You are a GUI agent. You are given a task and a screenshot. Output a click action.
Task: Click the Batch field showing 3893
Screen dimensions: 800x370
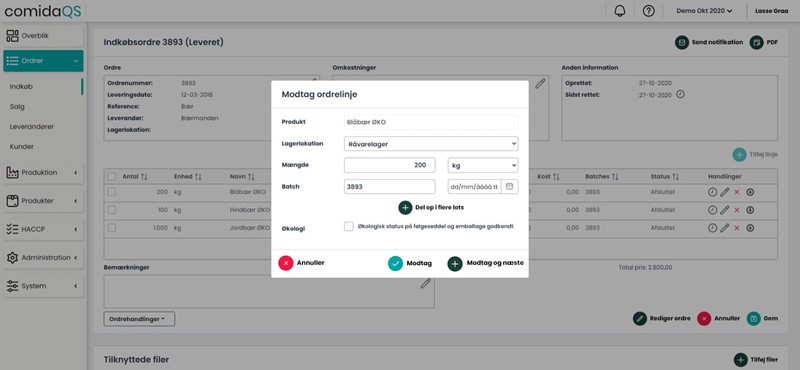coord(389,187)
